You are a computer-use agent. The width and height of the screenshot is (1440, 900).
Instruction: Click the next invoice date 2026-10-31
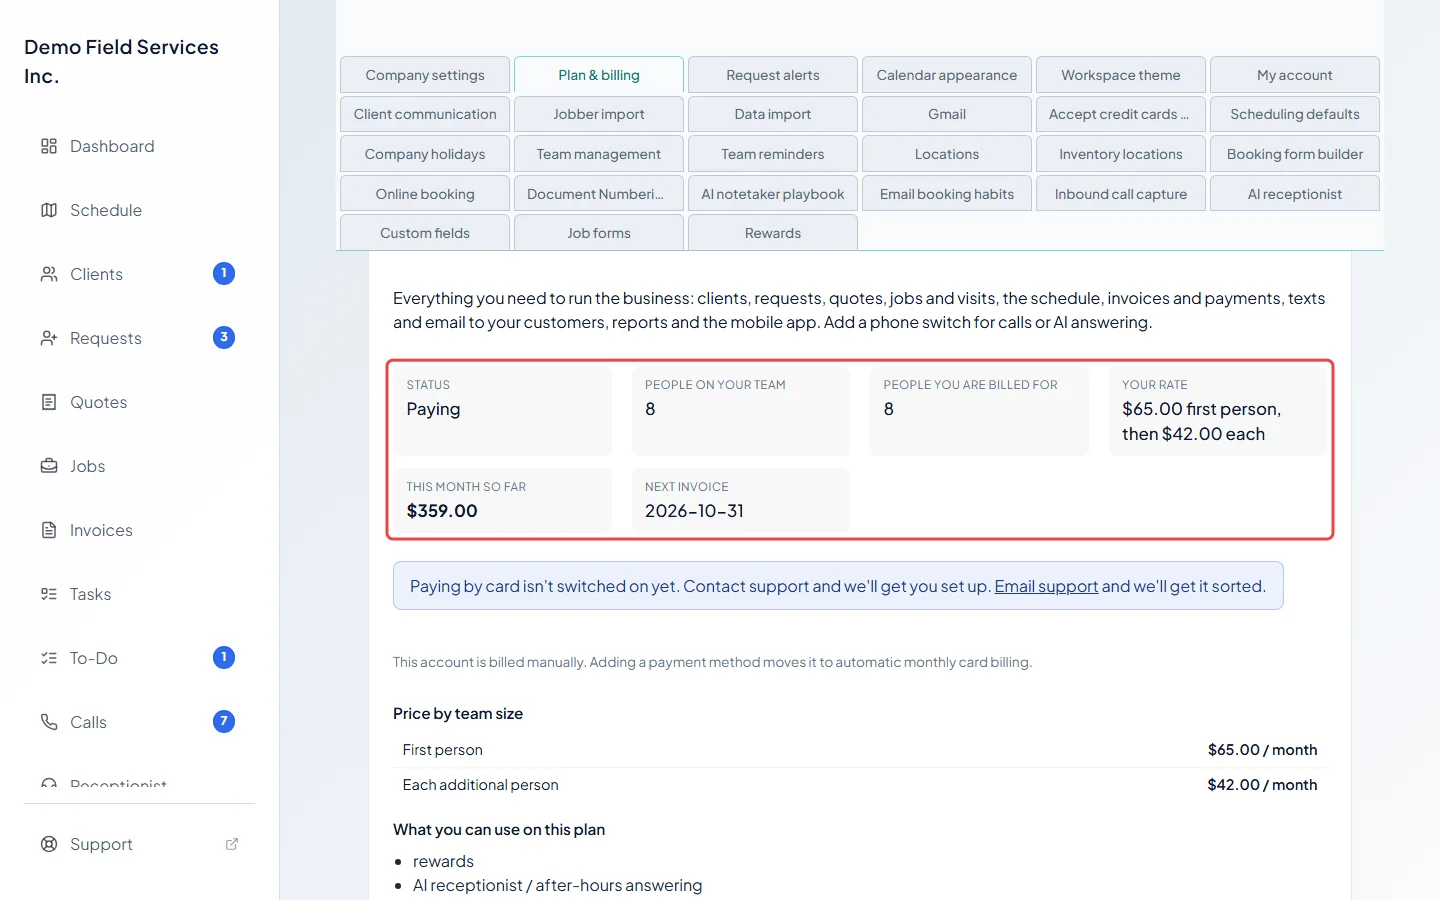pyautogui.click(x=694, y=511)
